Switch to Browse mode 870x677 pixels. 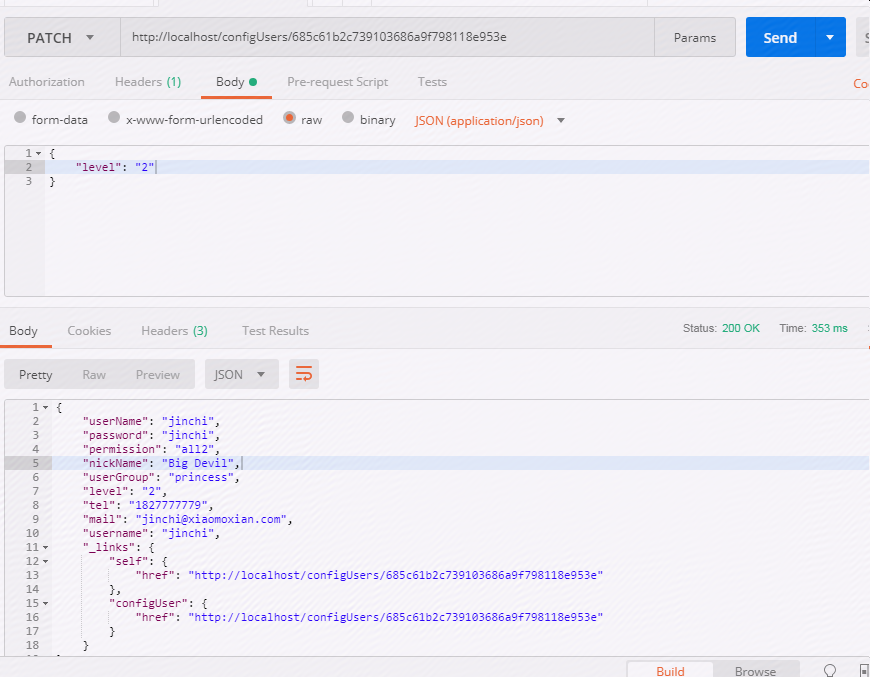coord(755,670)
